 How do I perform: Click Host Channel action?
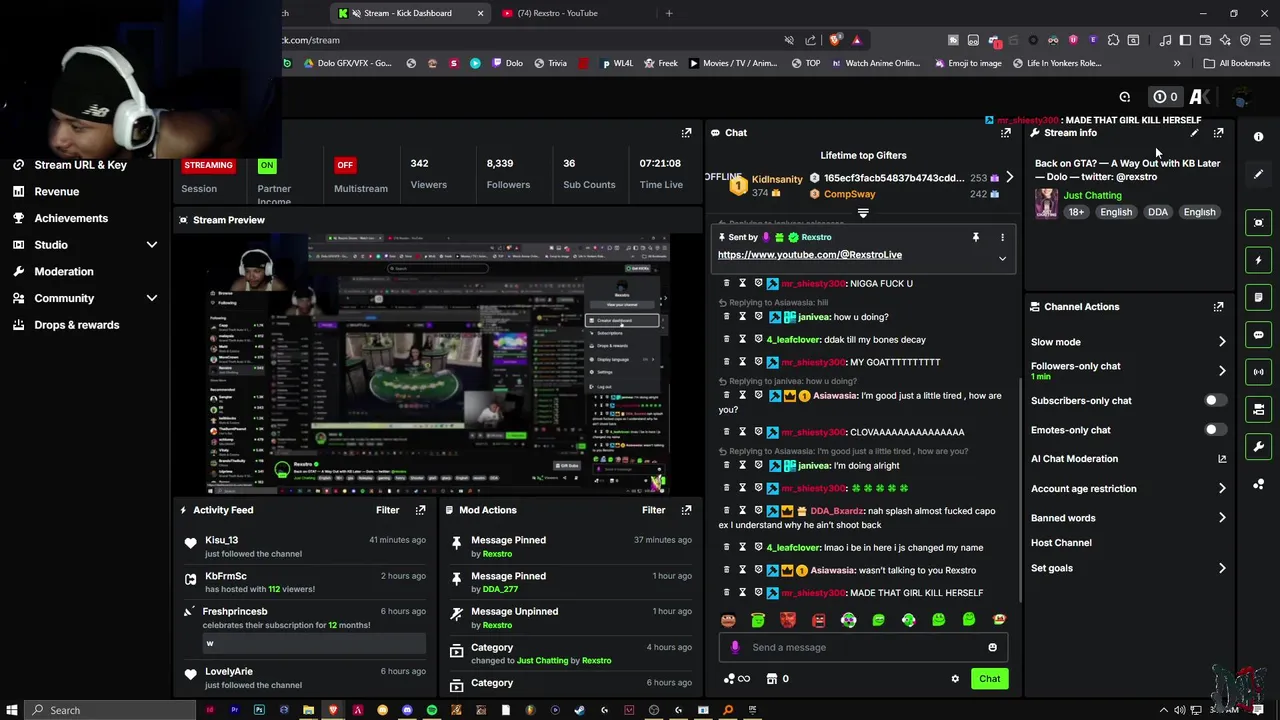click(x=1061, y=543)
